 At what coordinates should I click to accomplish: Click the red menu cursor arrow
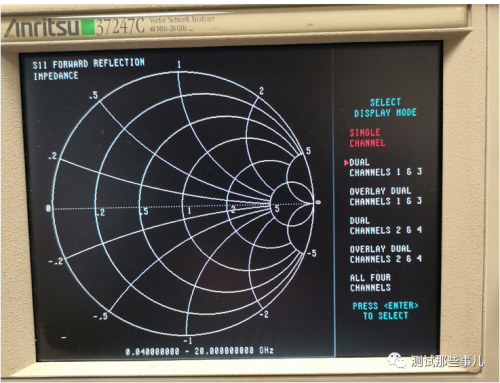346,163
